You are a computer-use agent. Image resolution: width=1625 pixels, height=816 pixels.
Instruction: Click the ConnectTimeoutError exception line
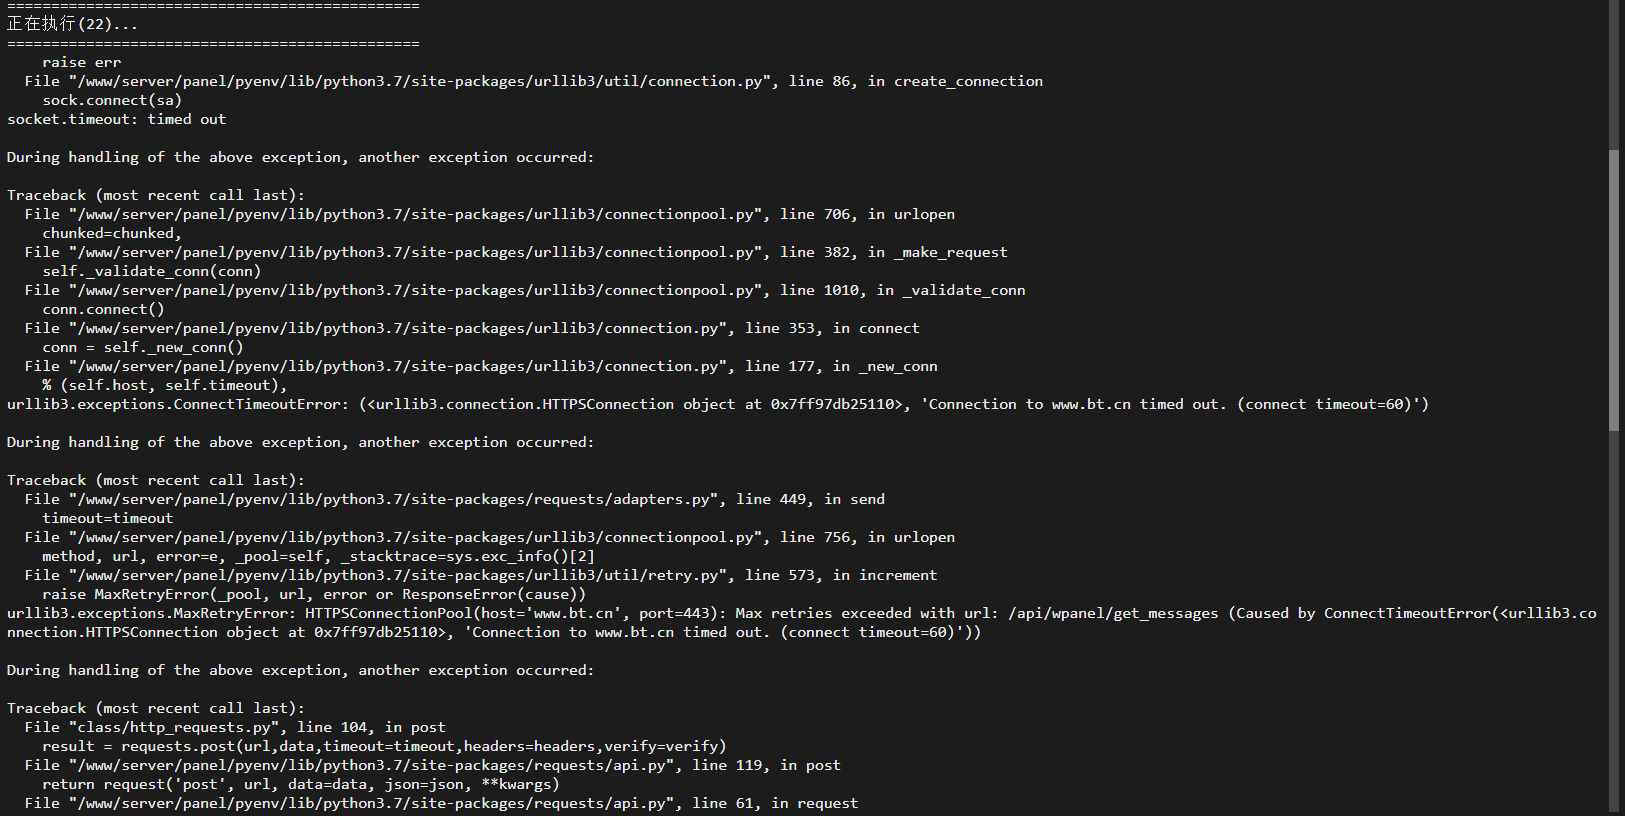pyautogui.click(x=718, y=404)
